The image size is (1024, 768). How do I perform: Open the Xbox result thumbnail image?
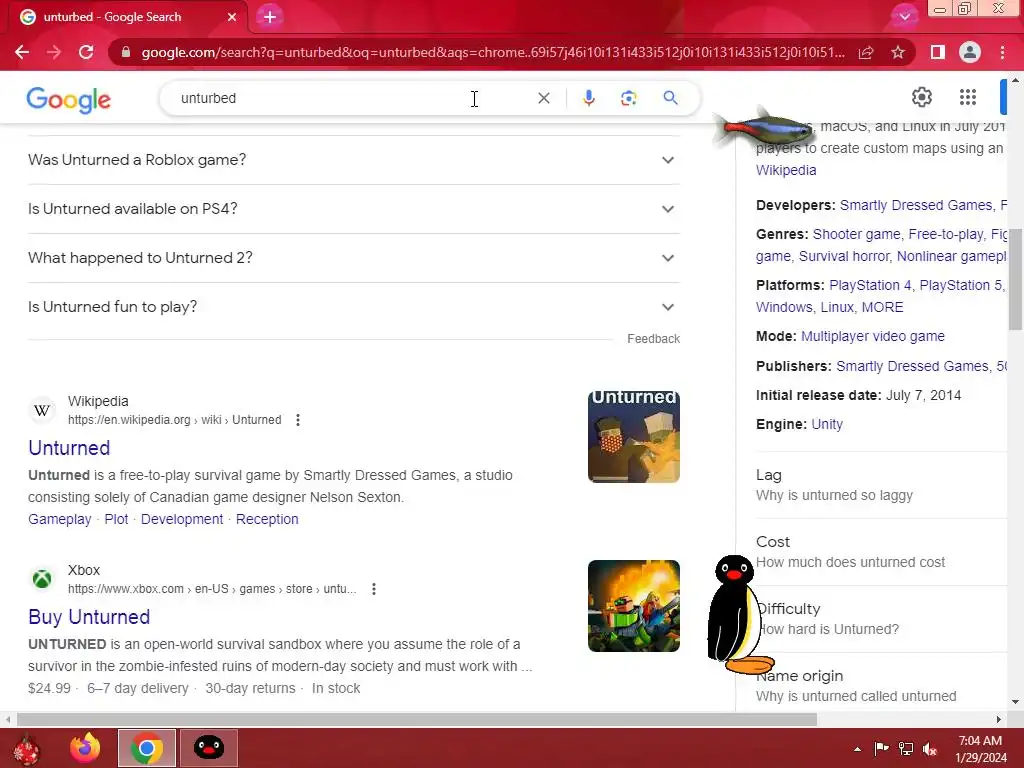(x=633, y=606)
